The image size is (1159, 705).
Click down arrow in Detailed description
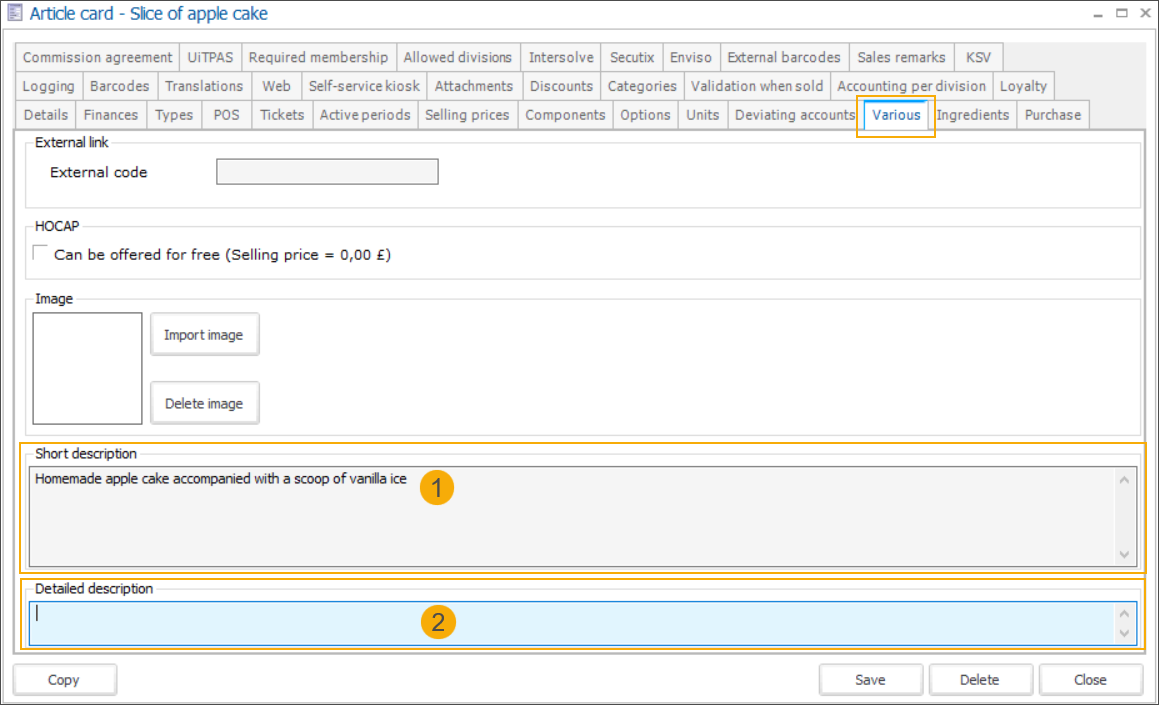1125,634
